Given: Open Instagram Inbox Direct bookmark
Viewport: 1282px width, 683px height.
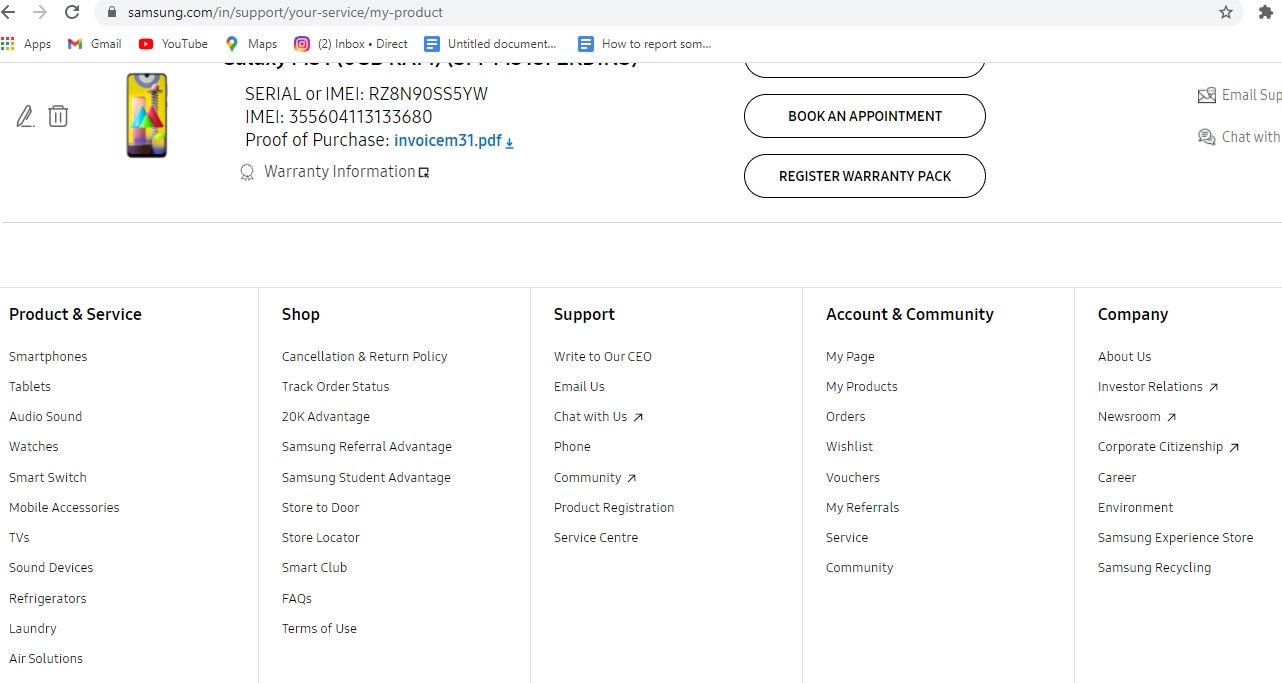Looking at the screenshot, I should [351, 44].
